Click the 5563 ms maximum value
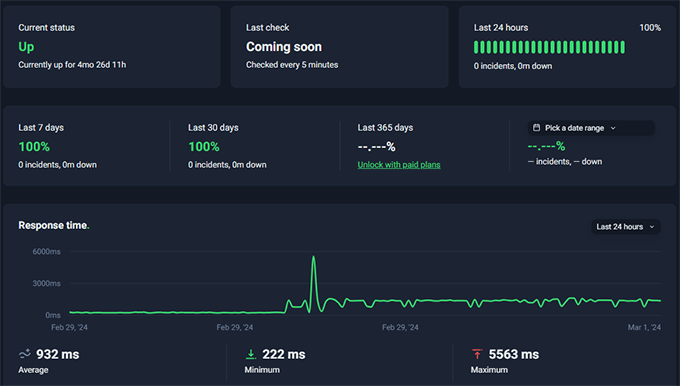 514,354
